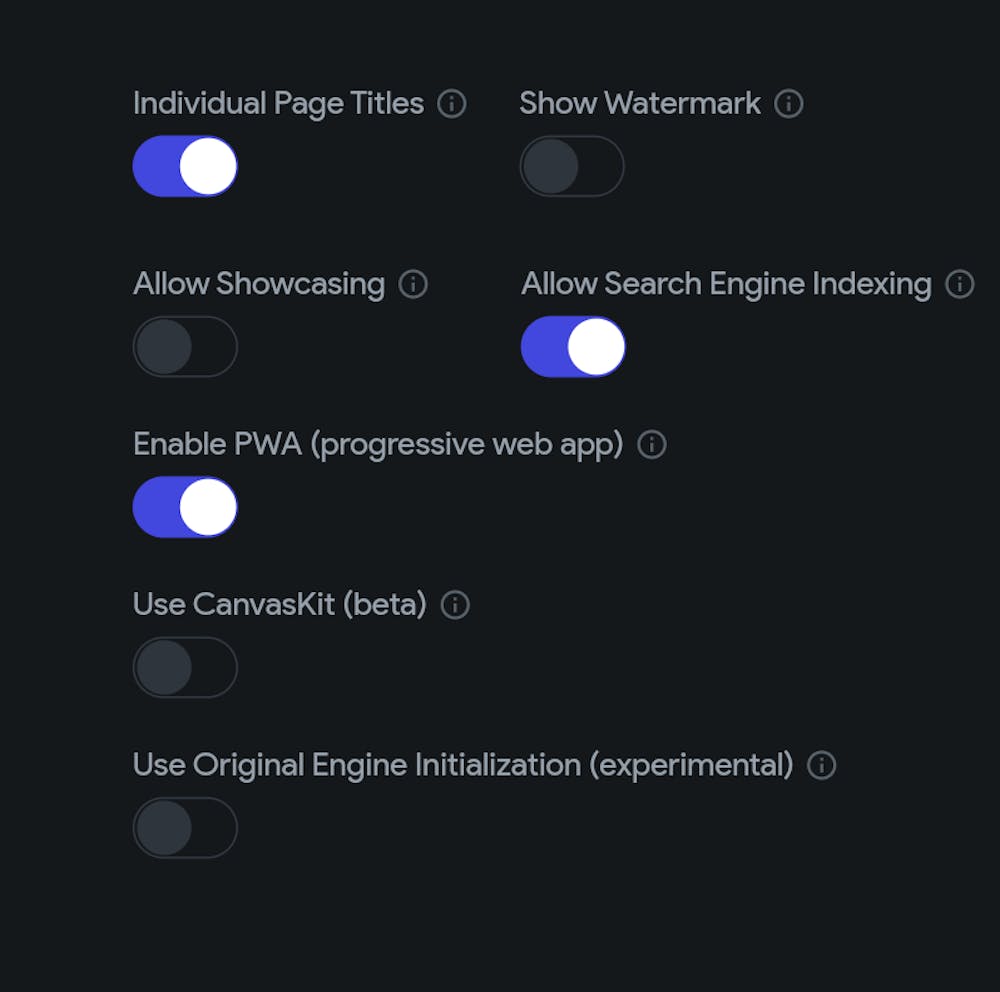This screenshot has height=992, width=1000.
Task: Click the "Allow Search Engine Indexing" label
Action: [726, 285]
